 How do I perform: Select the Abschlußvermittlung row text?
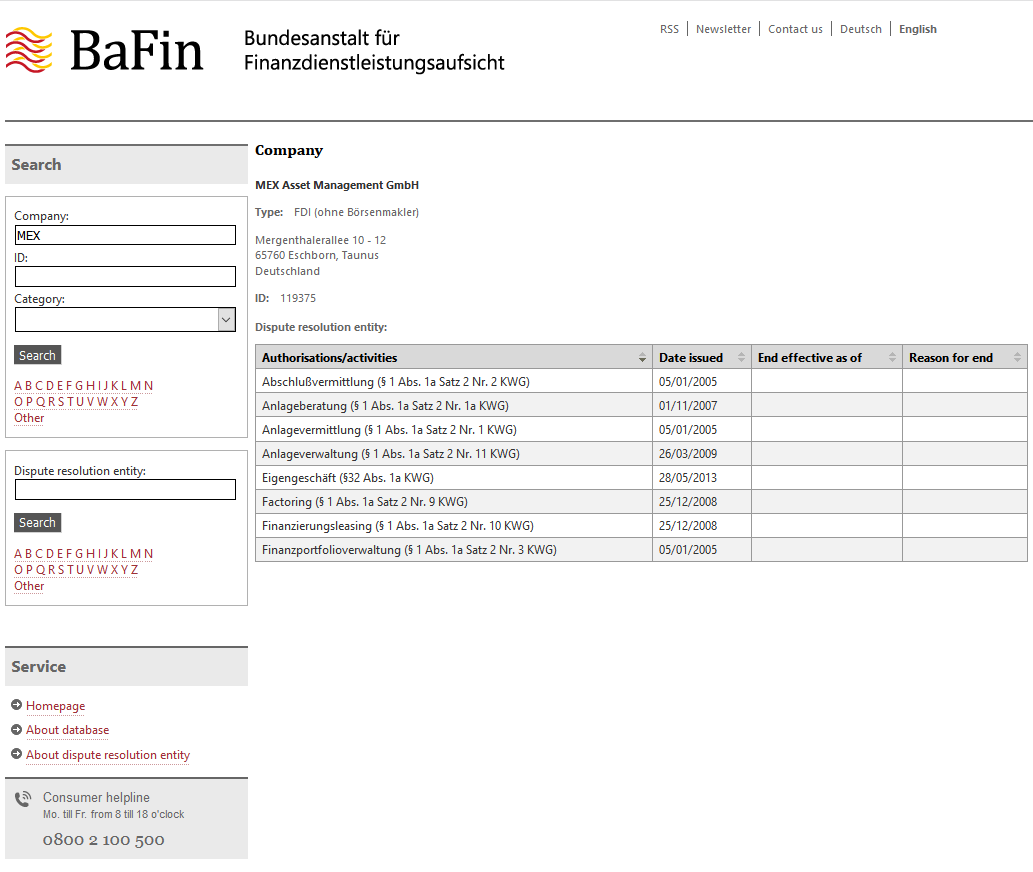point(396,382)
